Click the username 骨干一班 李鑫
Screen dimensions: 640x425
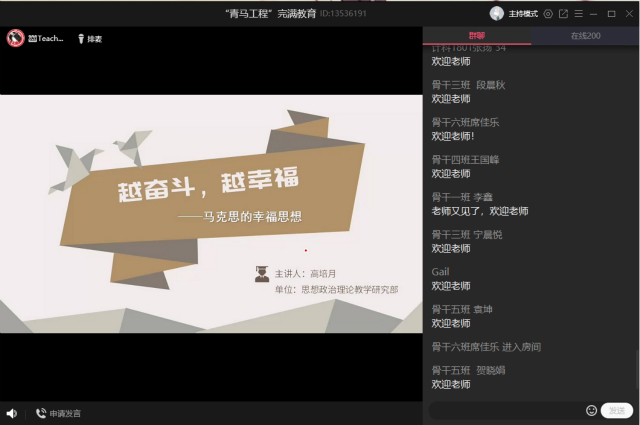tap(462, 197)
